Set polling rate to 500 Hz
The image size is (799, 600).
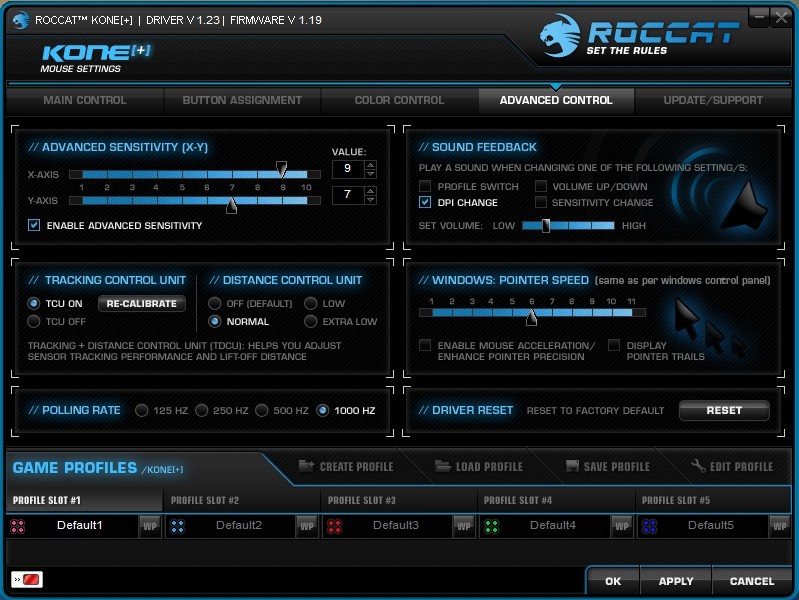(x=262, y=410)
